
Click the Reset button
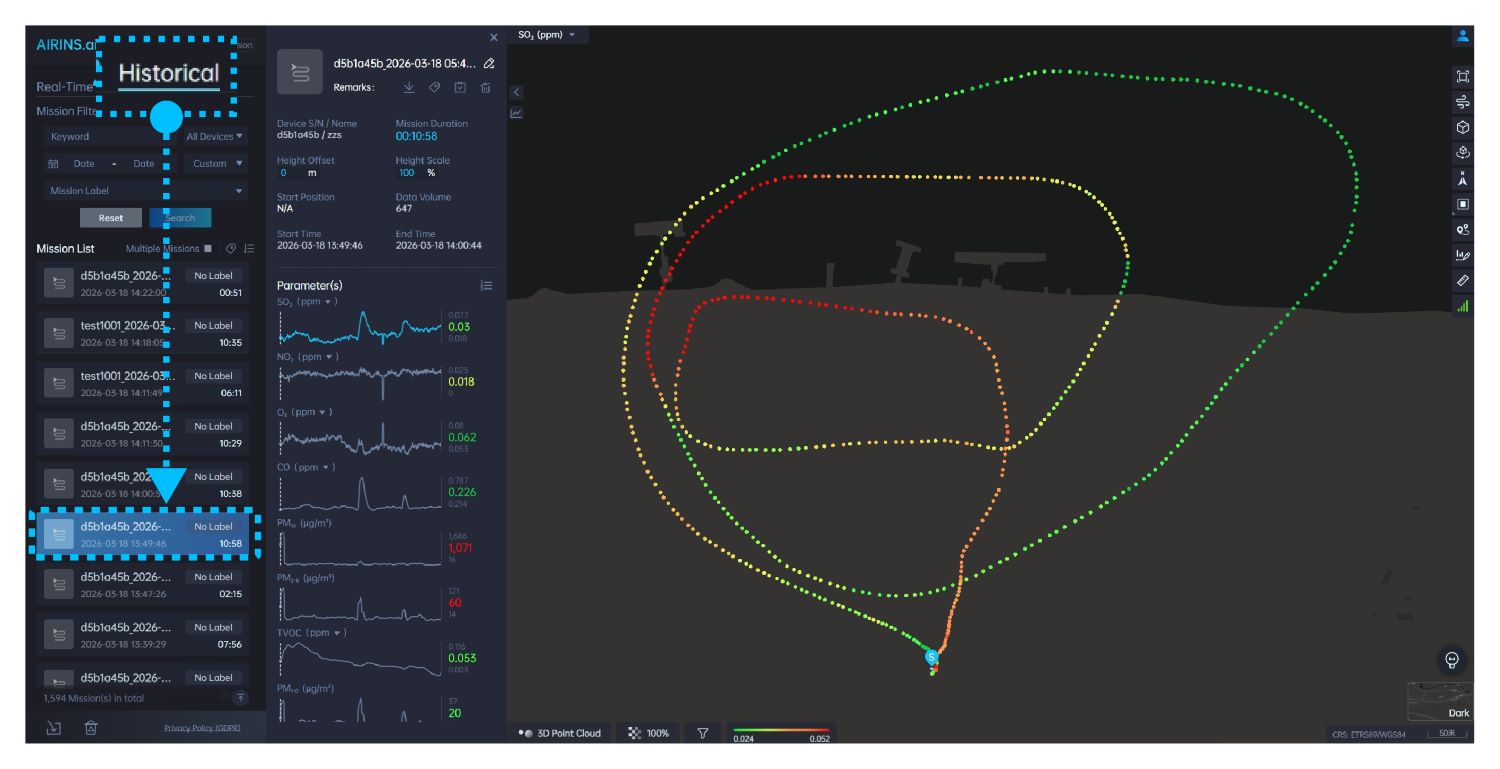click(x=111, y=217)
